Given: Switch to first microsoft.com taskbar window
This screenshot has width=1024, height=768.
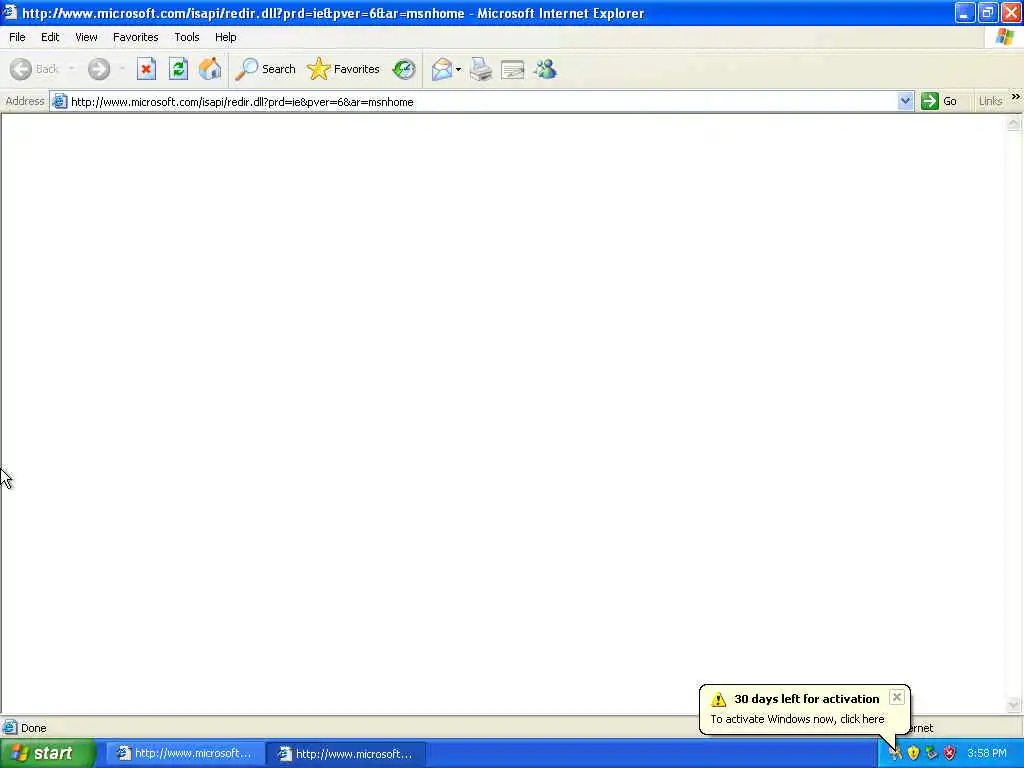Looking at the screenshot, I should 185,754.
